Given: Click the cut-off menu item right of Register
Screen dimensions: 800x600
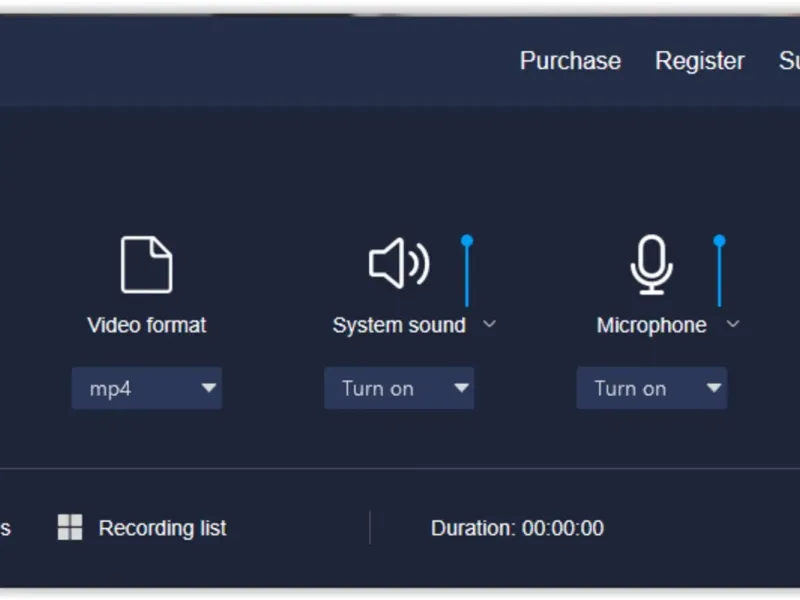Looking at the screenshot, I should [789, 61].
